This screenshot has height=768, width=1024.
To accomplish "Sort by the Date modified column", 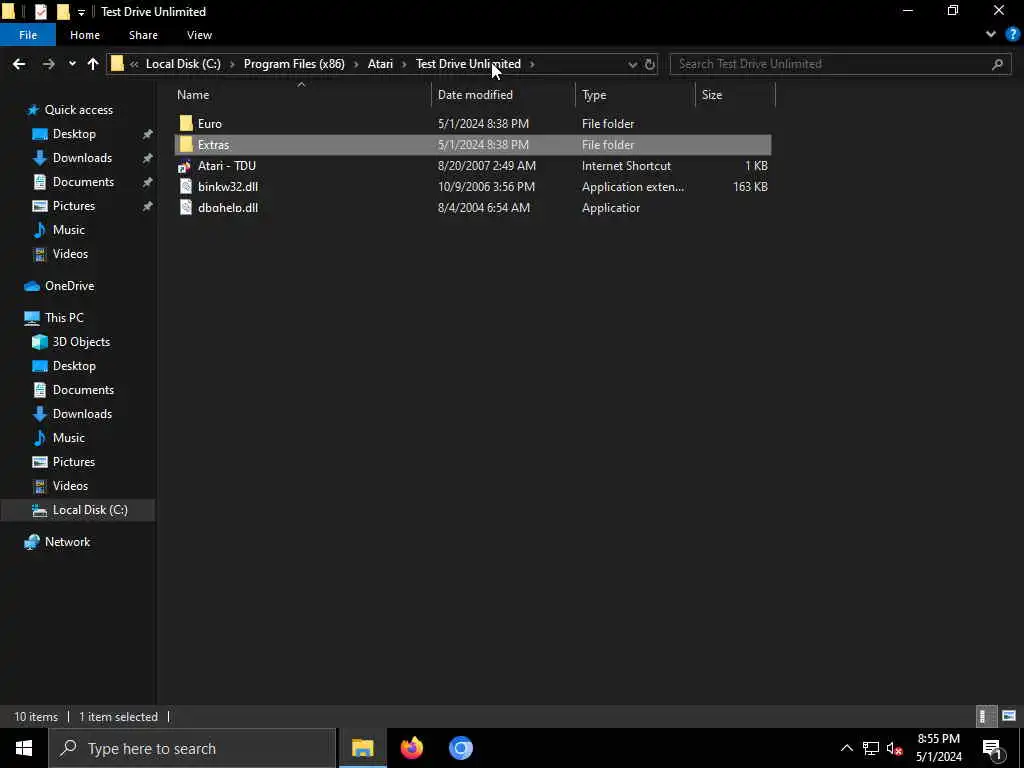I will coord(475,95).
